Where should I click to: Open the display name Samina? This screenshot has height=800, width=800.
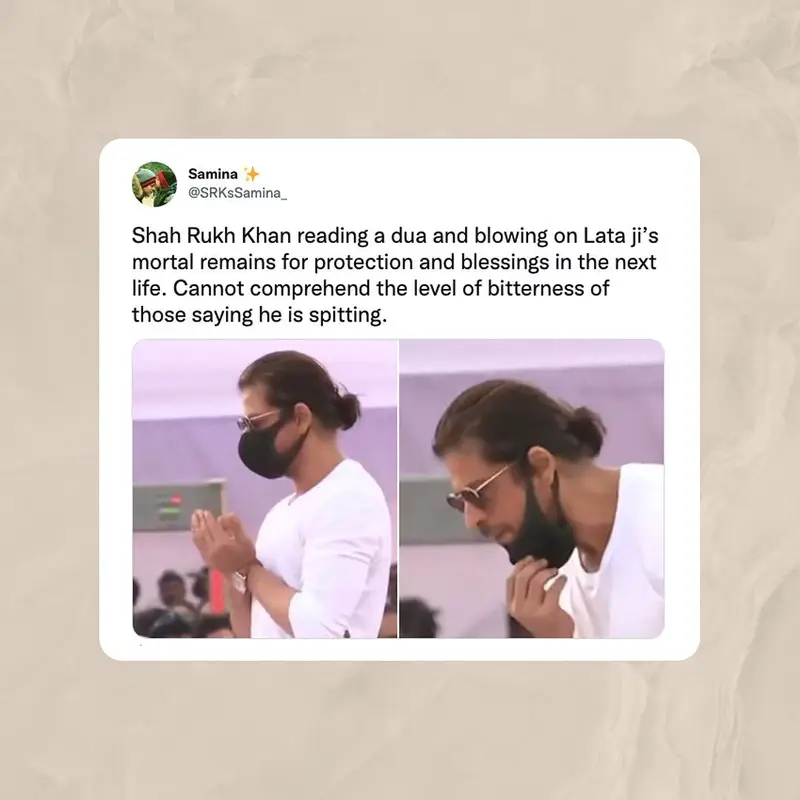[x=213, y=174]
